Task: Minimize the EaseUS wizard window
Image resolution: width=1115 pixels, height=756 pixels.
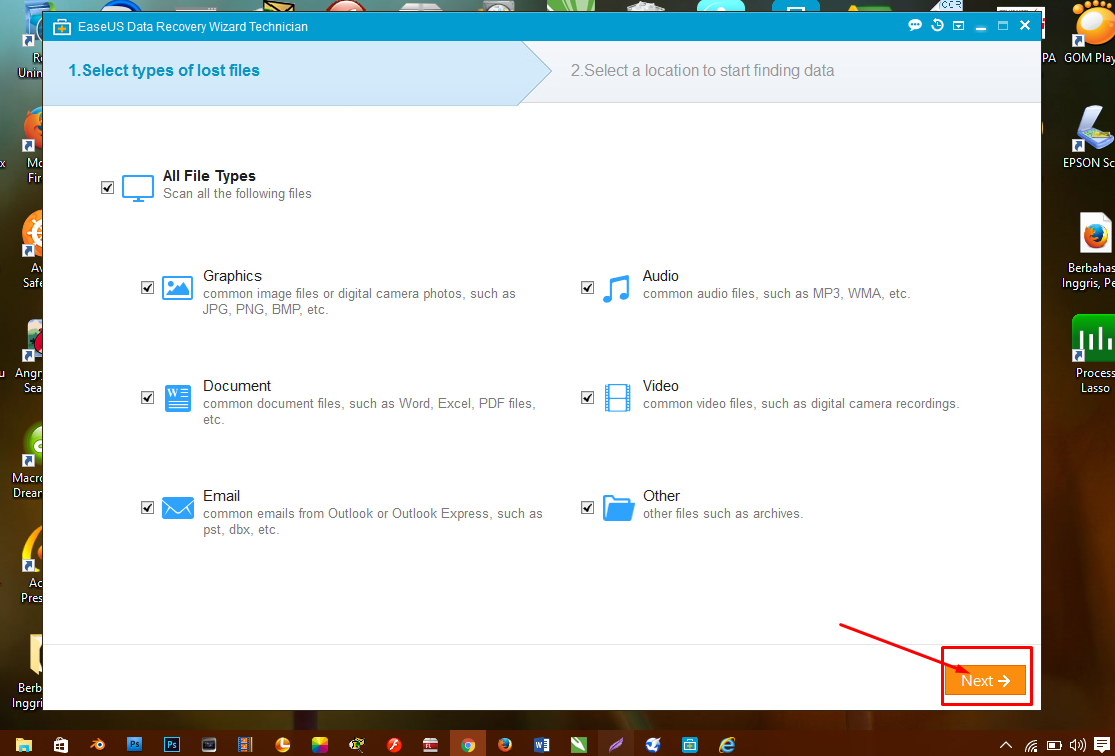Action: (x=981, y=26)
